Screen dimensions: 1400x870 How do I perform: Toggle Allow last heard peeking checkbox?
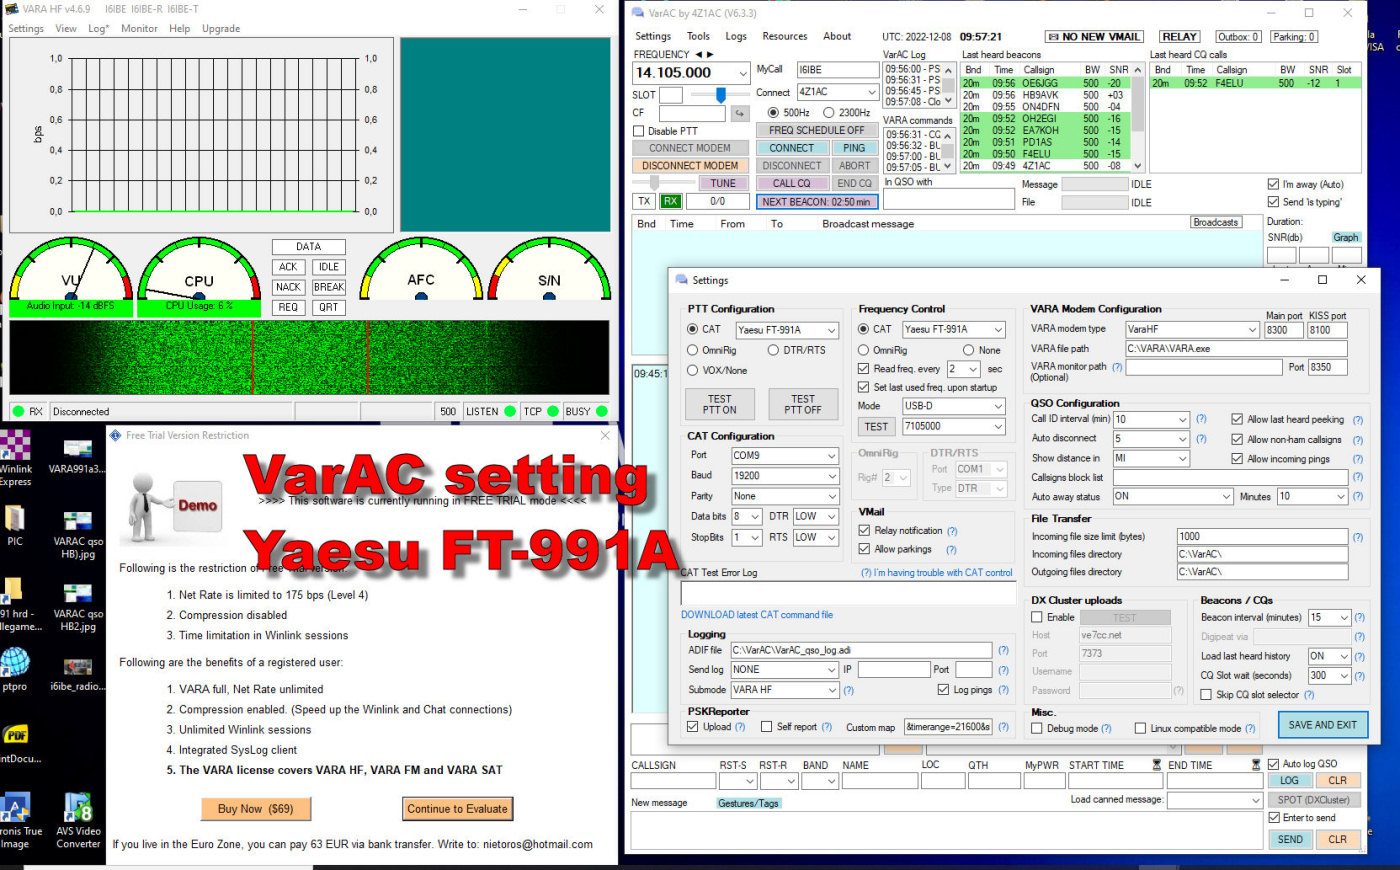pos(1237,420)
